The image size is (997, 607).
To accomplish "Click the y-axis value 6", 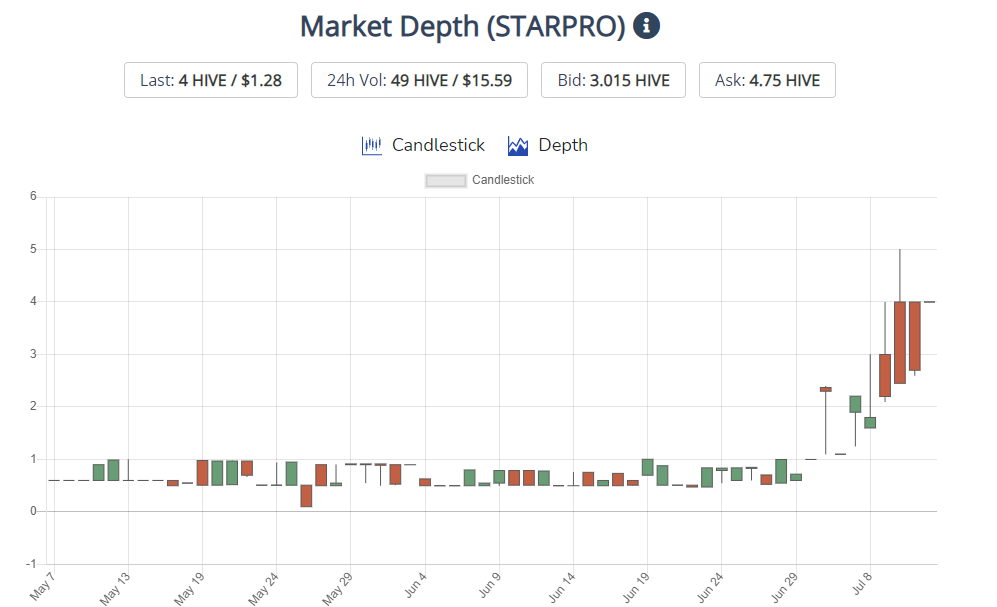I will pos(33,196).
